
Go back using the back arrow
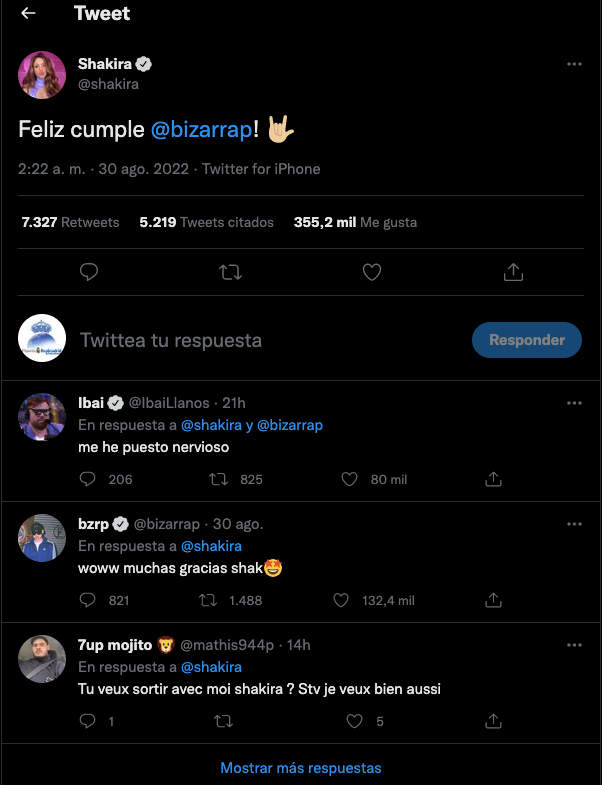[28, 14]
